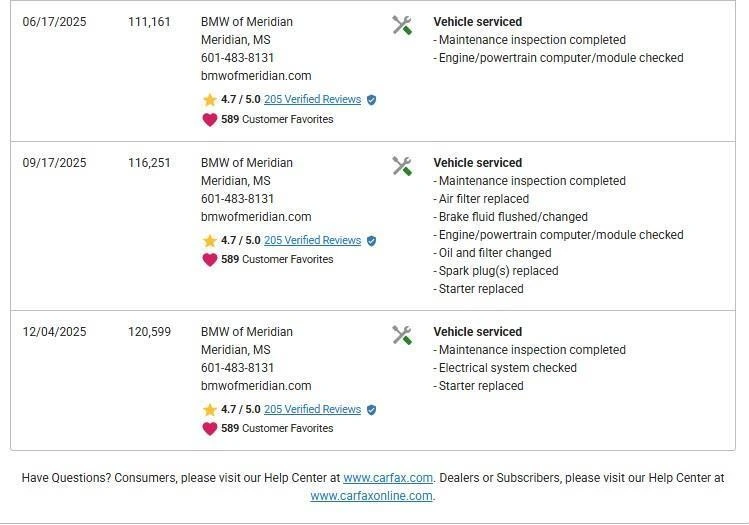Viewport: 749px width, 525px height.
Task: Click bmwofmeridian.com in 06/17/2025 entry
Action: pyautogui.click(x=256, y=76)
